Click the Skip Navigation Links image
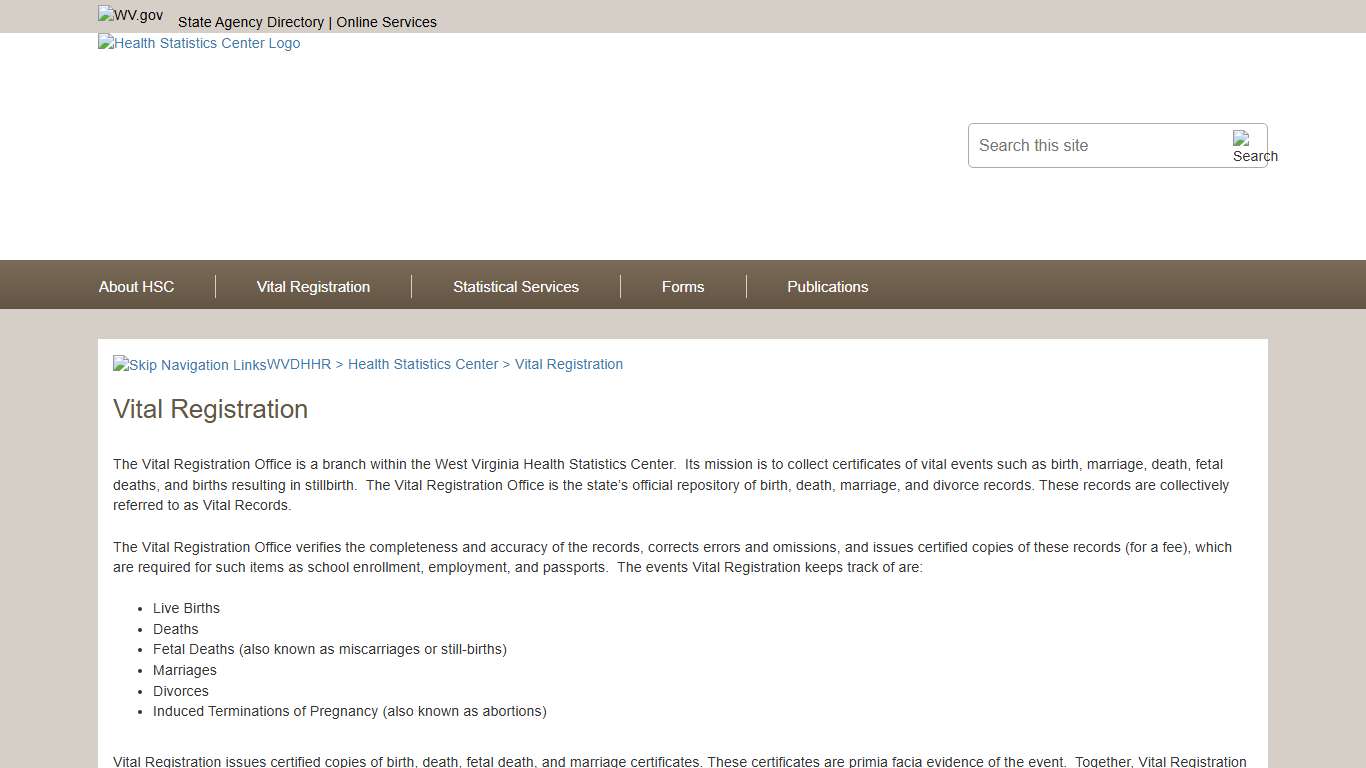1366x768 pixels. [x=190, y=365]
